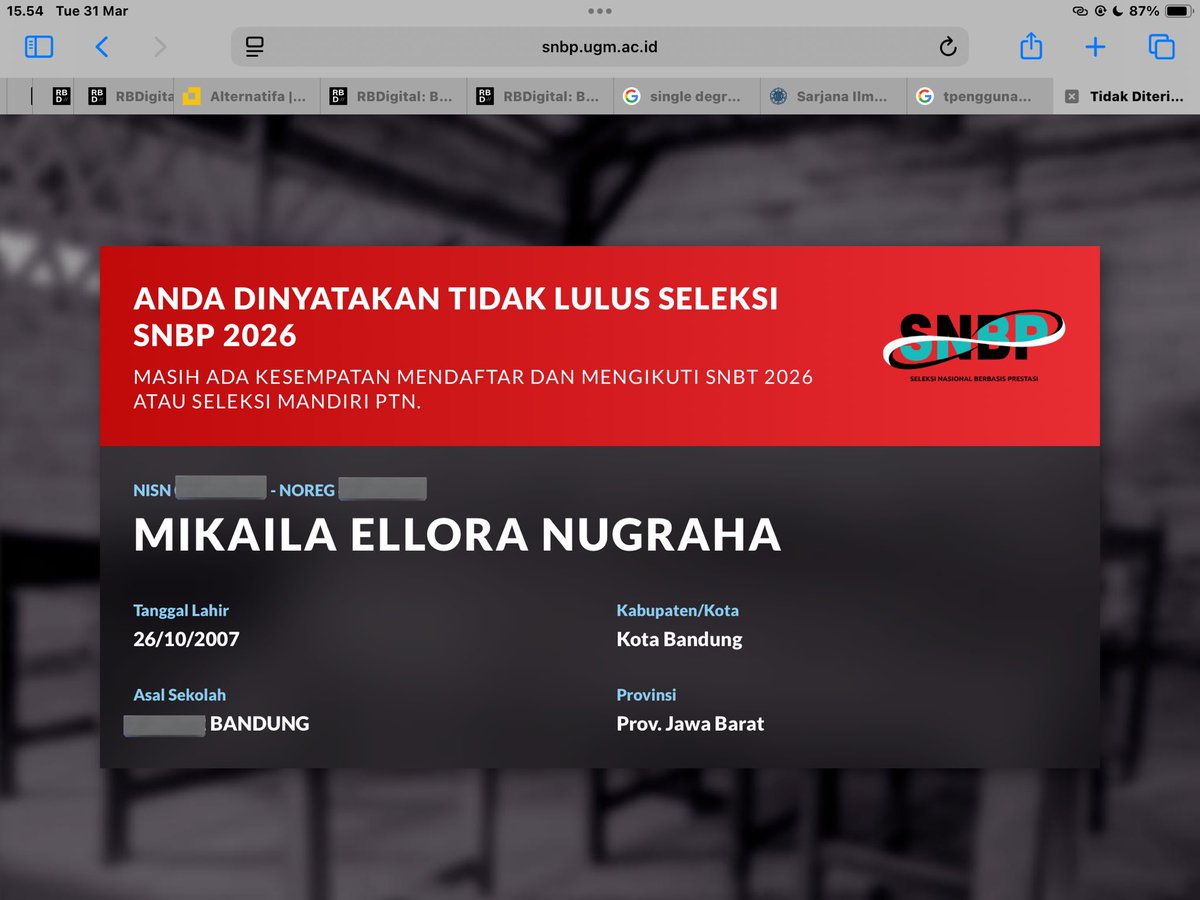Viewport: 1200px width, 900px height.
Task: Click the SNBP logo on the red banner
Action: pyautogui.click(x=973, y=346)
